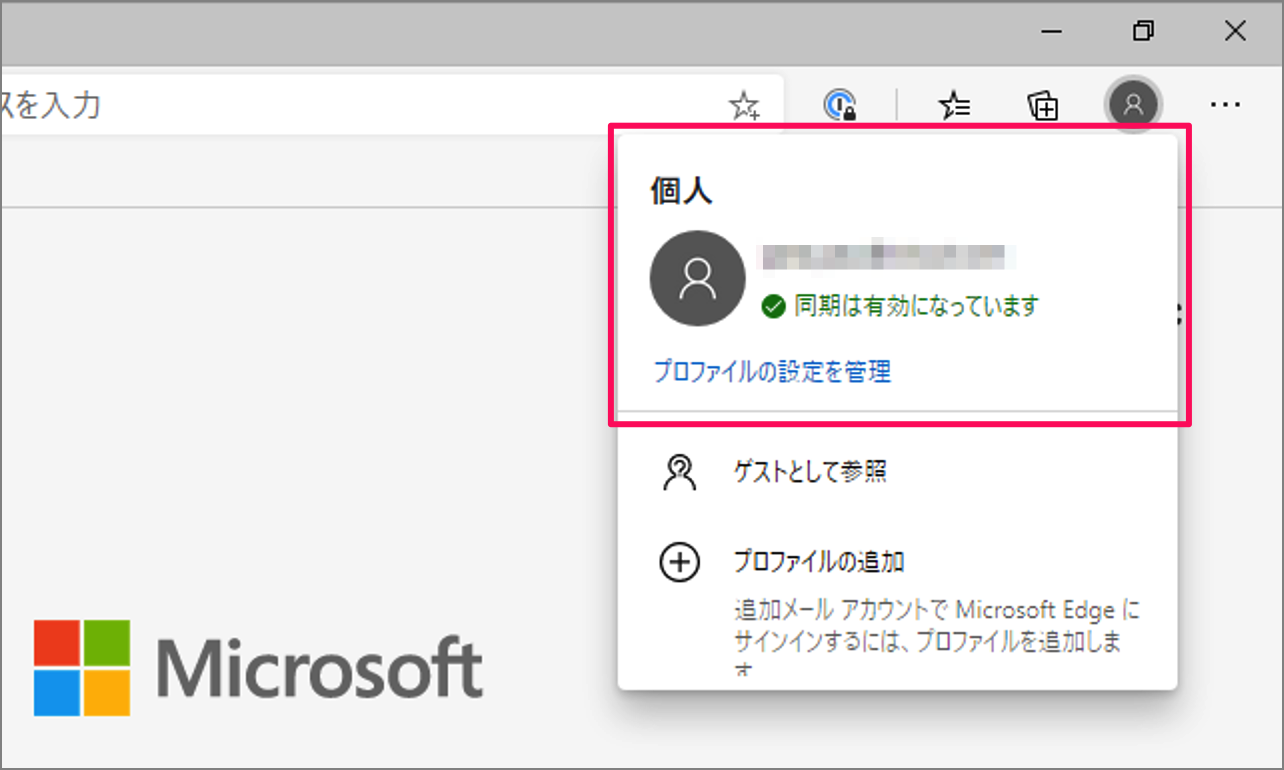Open プロファイルの設定を管理 link
This screenshot has width=1284, height=770.
(771, 372)
